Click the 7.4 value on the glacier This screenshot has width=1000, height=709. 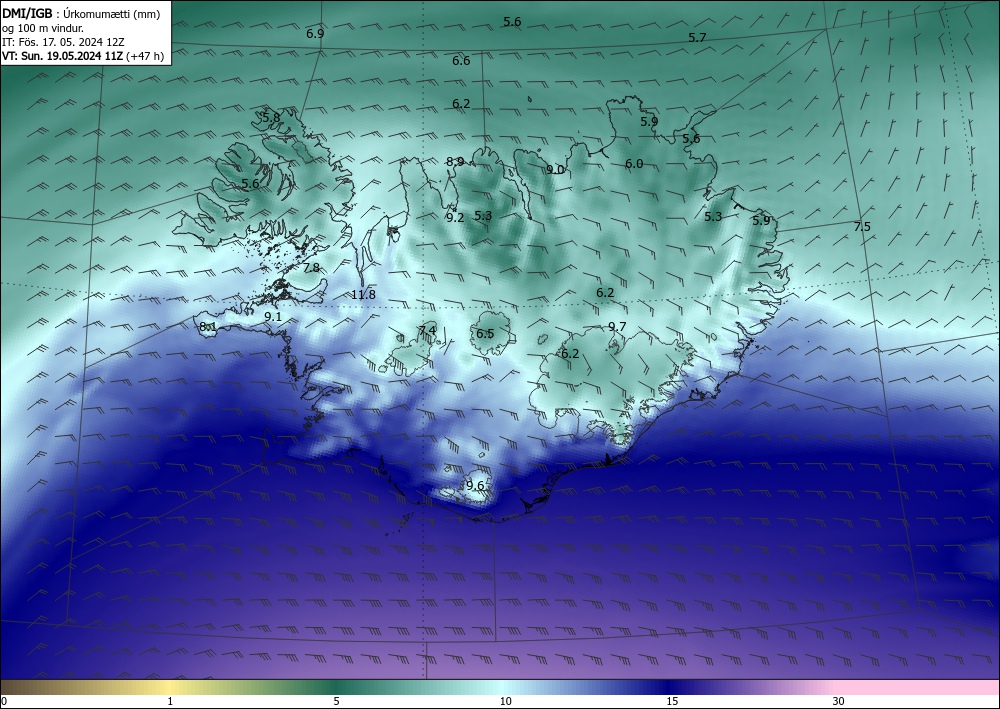pyautogui.click(x=427, y=330)
